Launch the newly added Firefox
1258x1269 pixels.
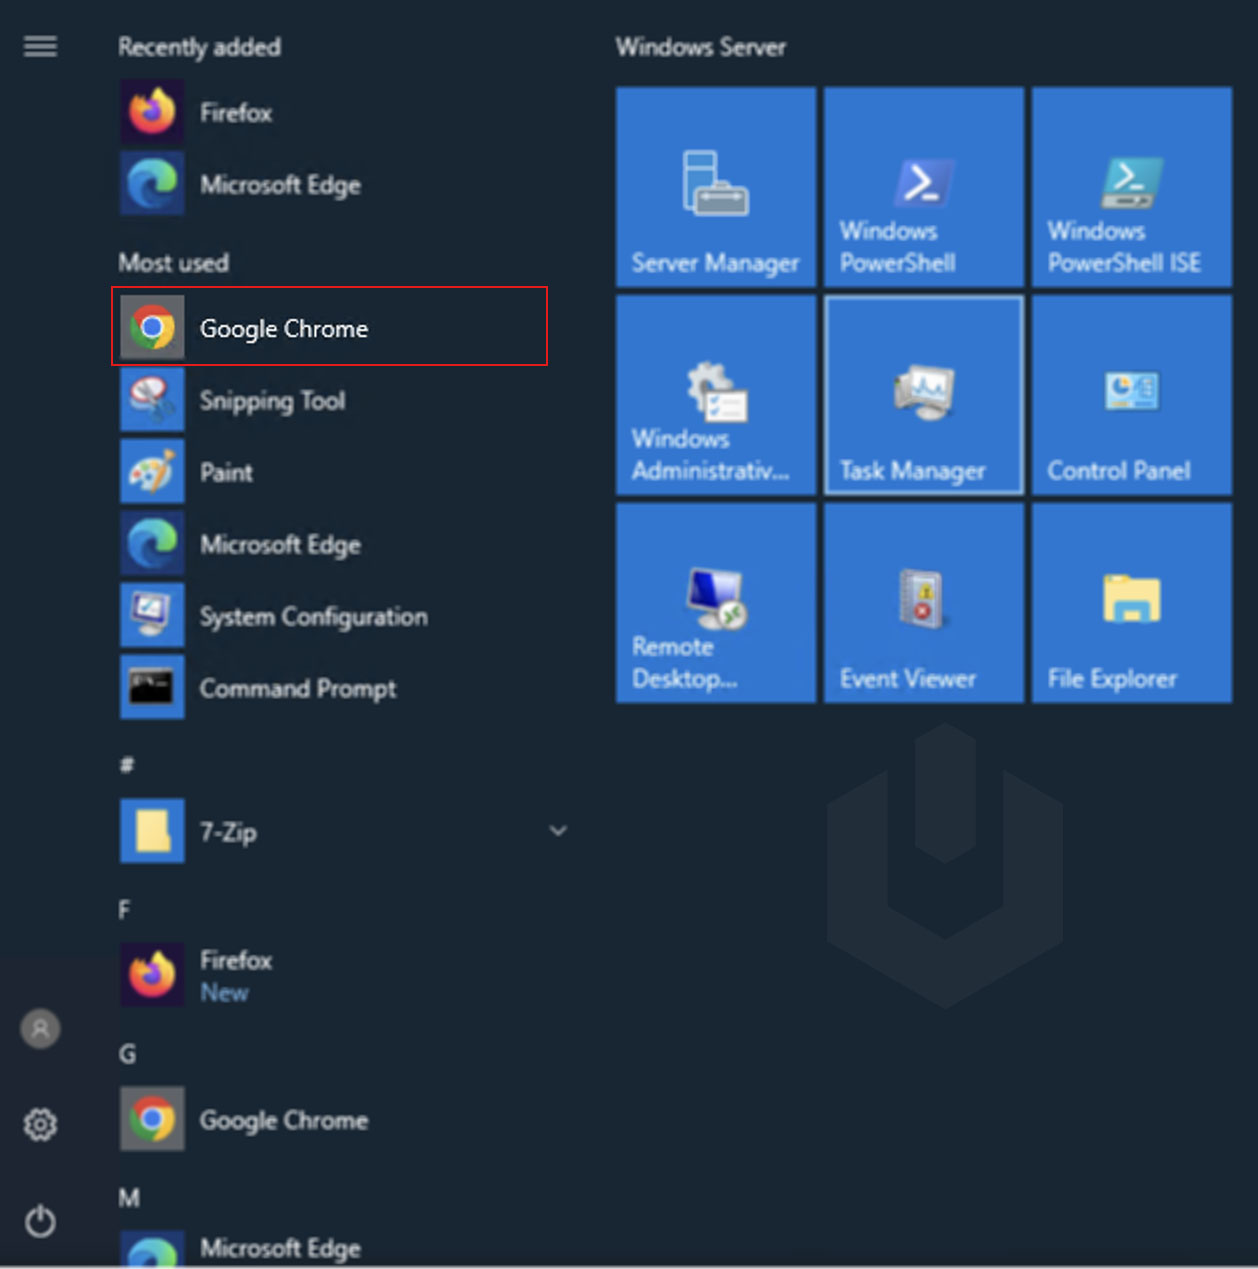pyautogui.click(x=236, y=112)
